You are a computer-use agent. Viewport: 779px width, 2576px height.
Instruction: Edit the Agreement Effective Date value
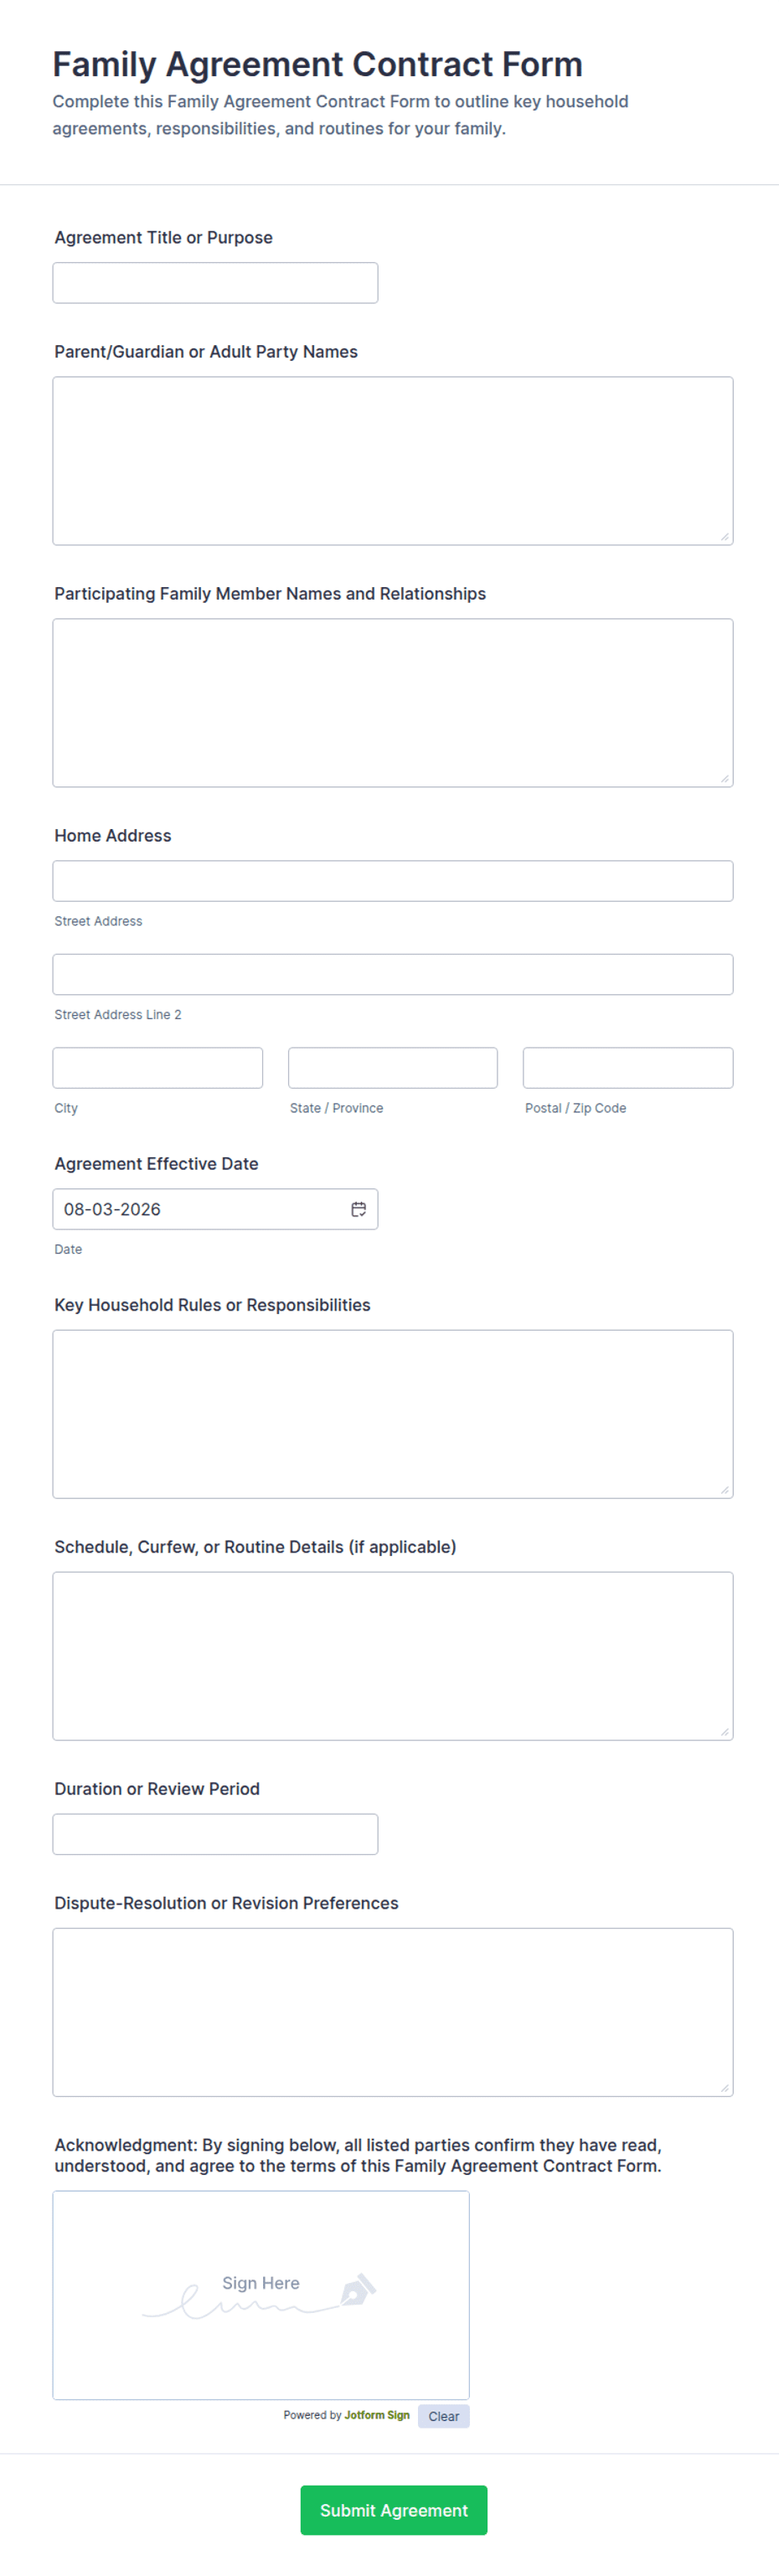pyautogui.click(x=200, y=1209)
